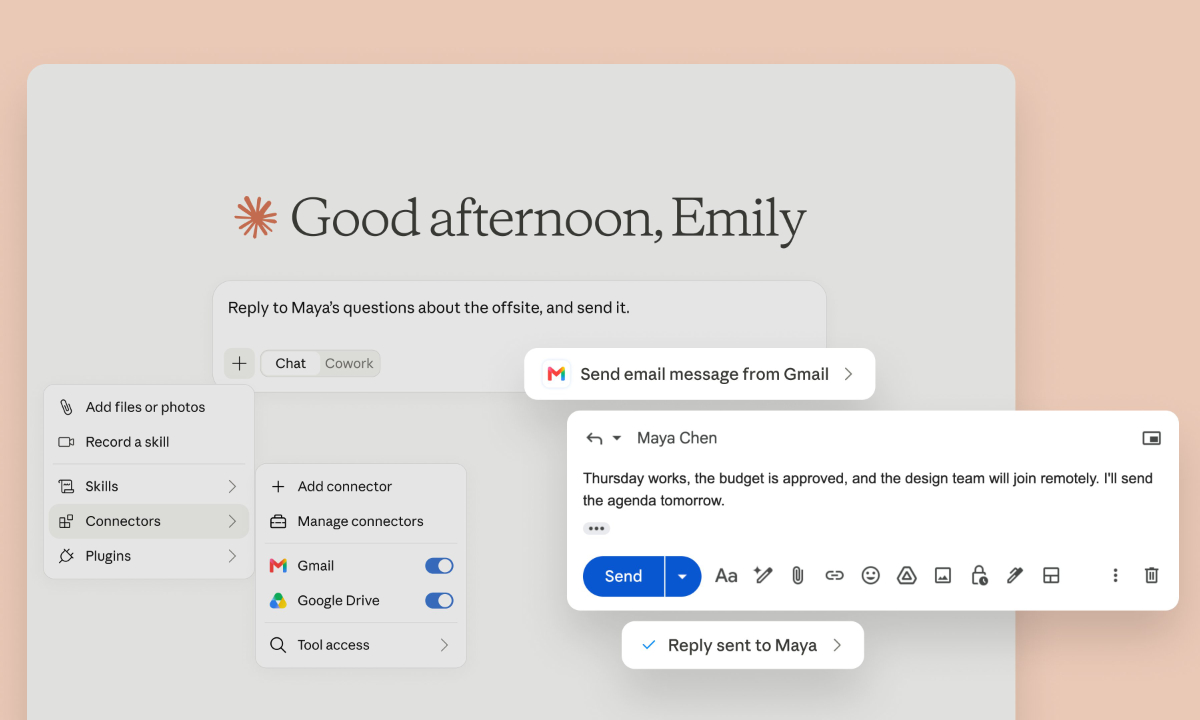Image resolution: width=1200 pixels, height=720 pixels.
Task: Click the Plugins plug icon
Action: (66, 556)
